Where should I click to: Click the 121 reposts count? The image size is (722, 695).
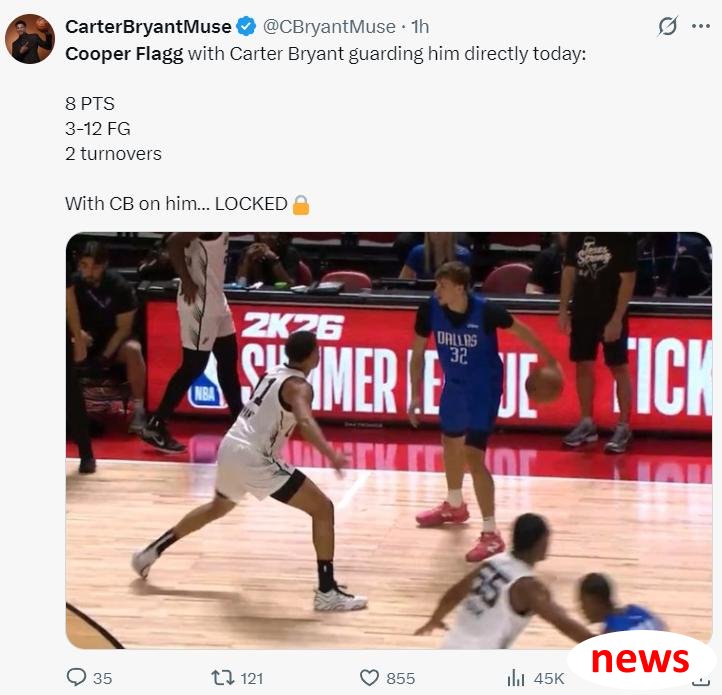coord(252,678)
